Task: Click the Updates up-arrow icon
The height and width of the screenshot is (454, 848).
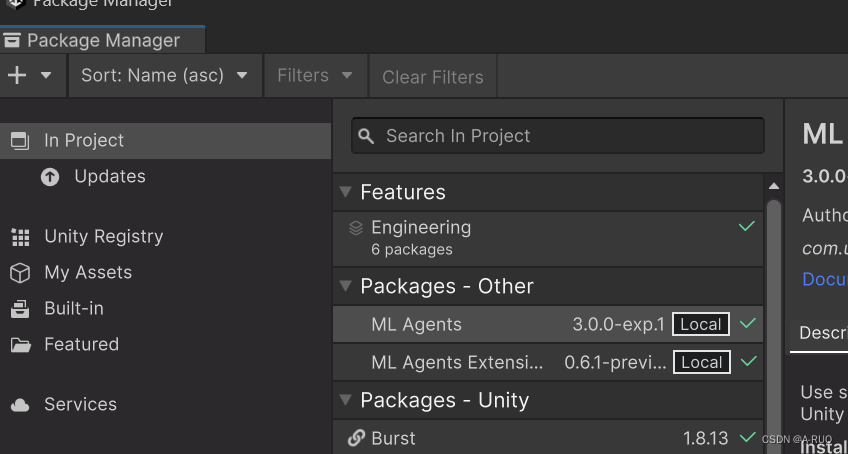Action: tap(50, 176)
